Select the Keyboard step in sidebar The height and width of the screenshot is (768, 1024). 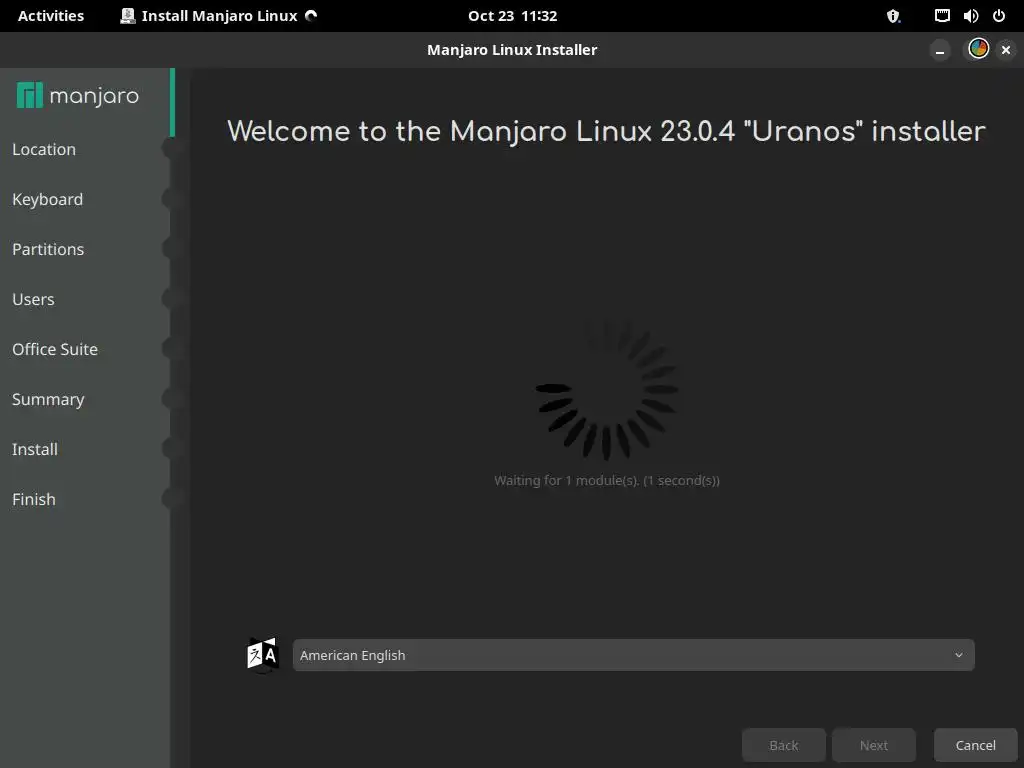click(x=48, y=199)
